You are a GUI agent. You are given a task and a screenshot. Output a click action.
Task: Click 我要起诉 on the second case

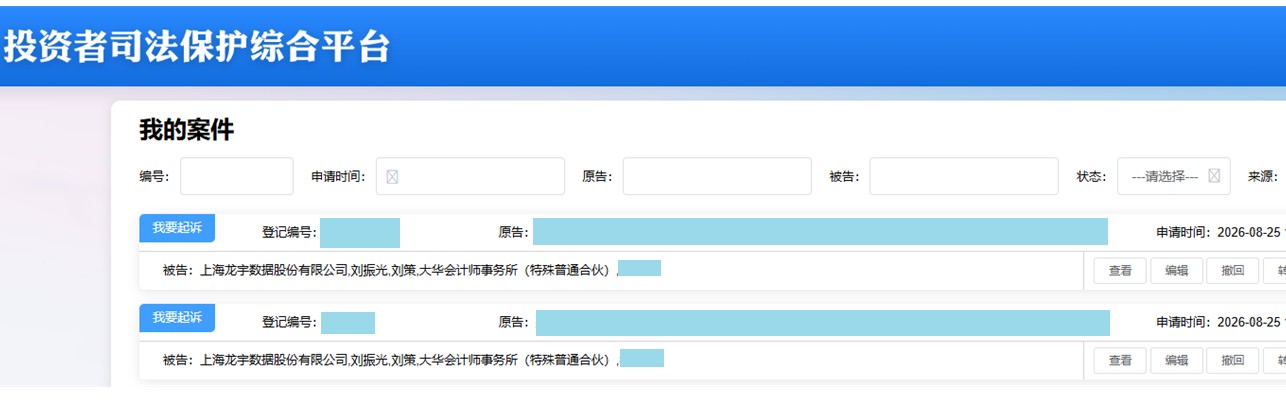point(177,318)
